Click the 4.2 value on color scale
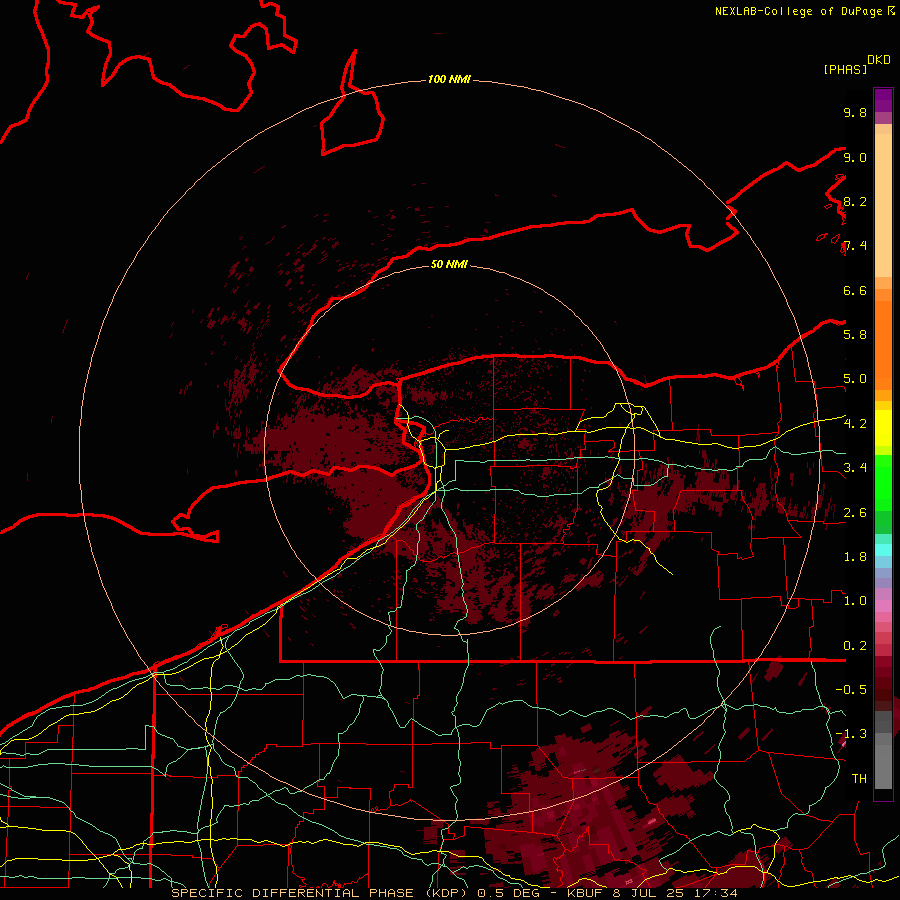900x900 pixels. pyautogui.click(x=855, y=424)
